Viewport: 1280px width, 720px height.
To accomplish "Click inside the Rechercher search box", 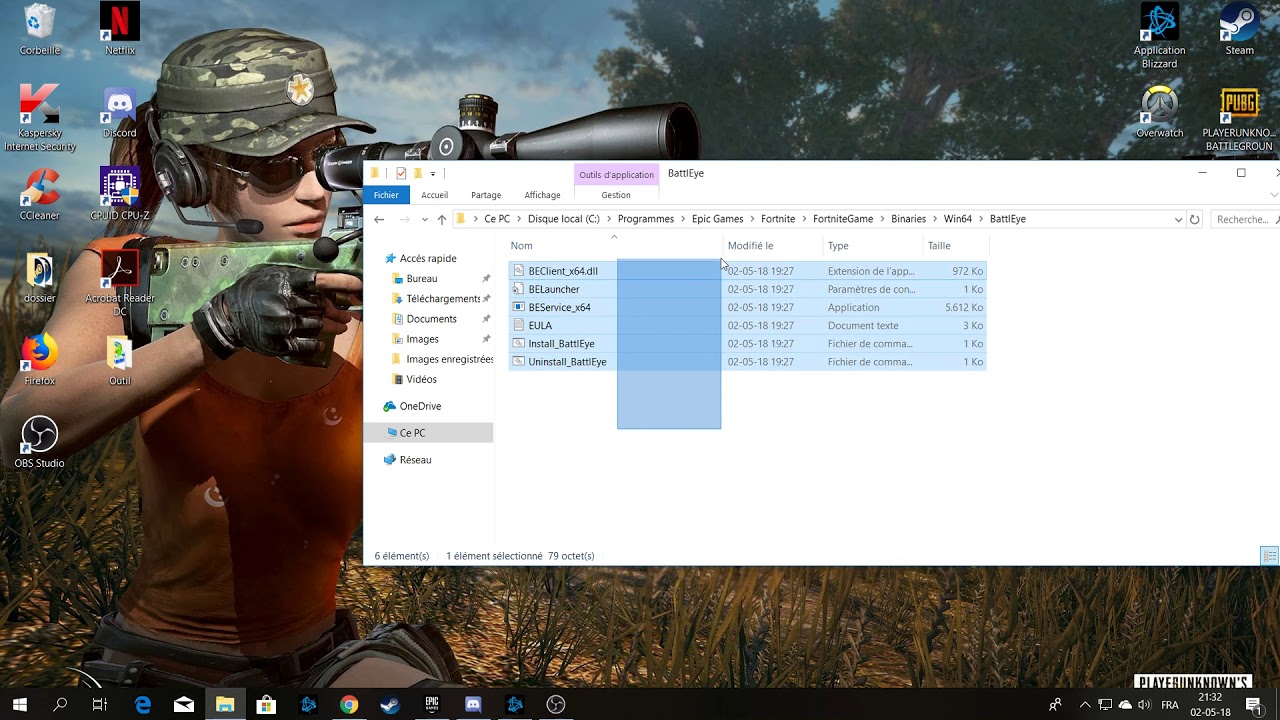I will [x=1245, y=219].
